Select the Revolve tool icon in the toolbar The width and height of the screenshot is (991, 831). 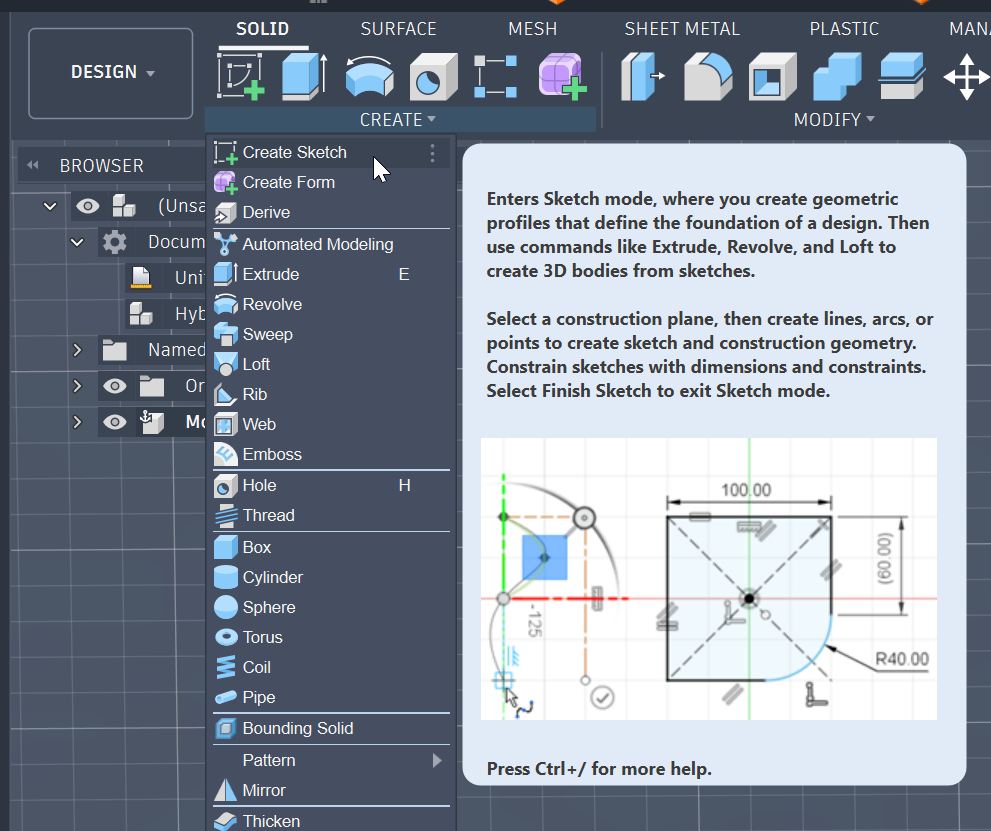(367, 76)
